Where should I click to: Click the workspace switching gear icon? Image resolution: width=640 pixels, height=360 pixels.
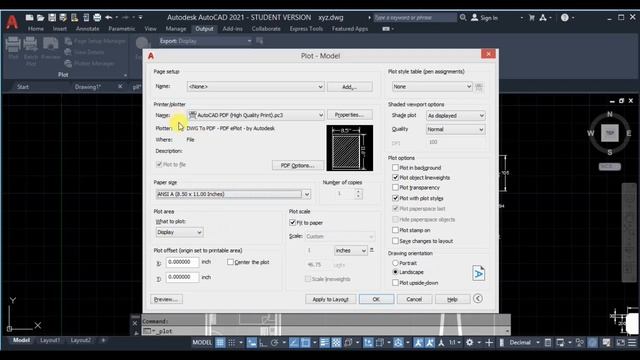click(x=470, y=343)
